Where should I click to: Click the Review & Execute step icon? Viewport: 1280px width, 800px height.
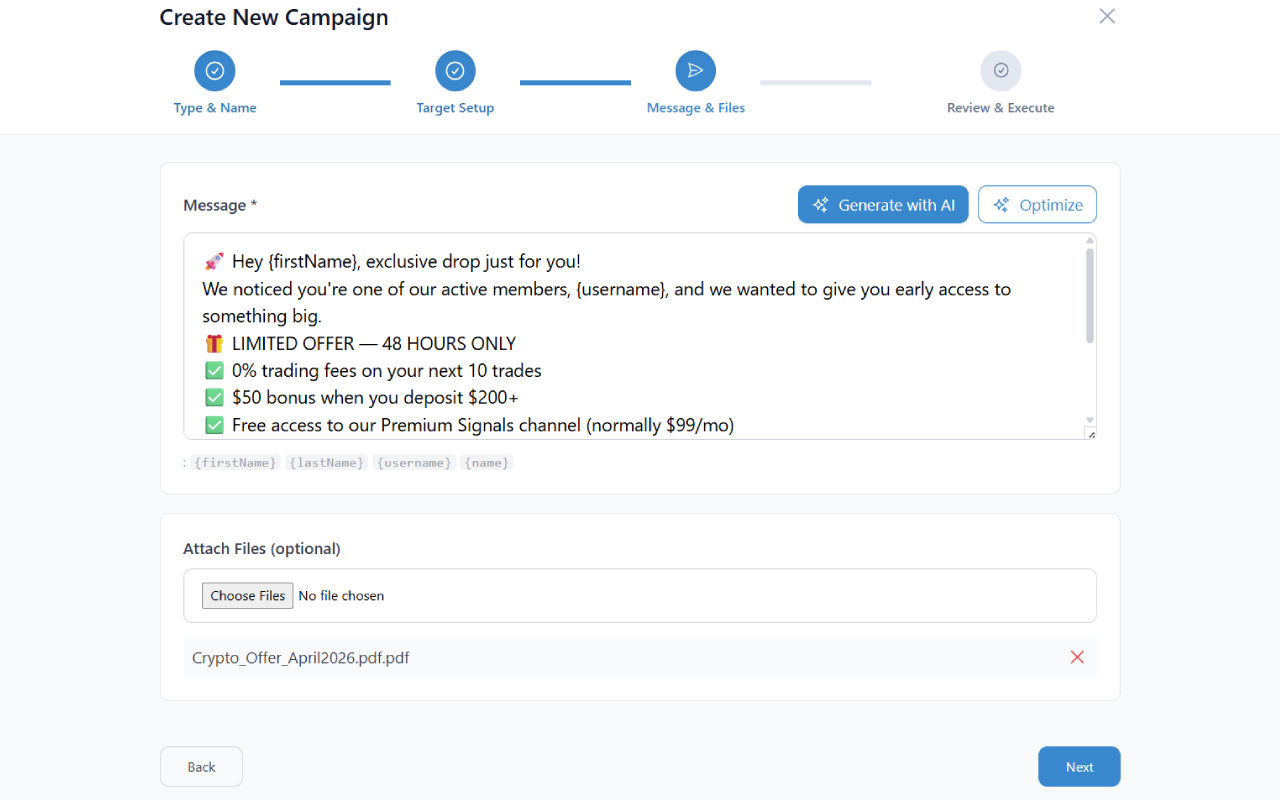(1000, 71)
